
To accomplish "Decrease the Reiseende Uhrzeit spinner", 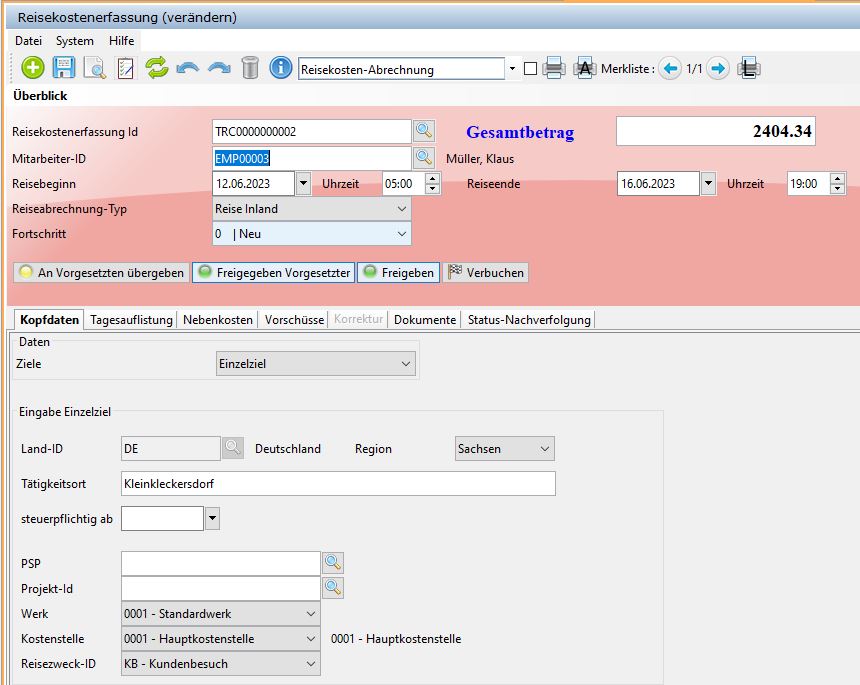I will [838, 189].
